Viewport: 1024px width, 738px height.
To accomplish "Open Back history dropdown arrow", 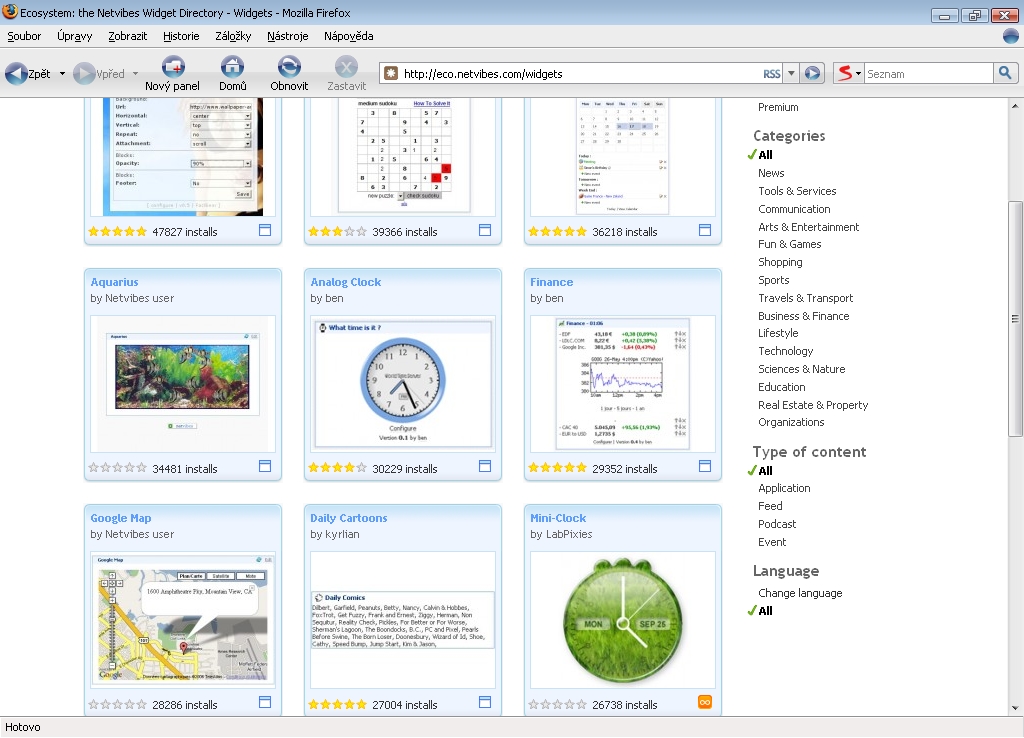I will pos(63,74).
